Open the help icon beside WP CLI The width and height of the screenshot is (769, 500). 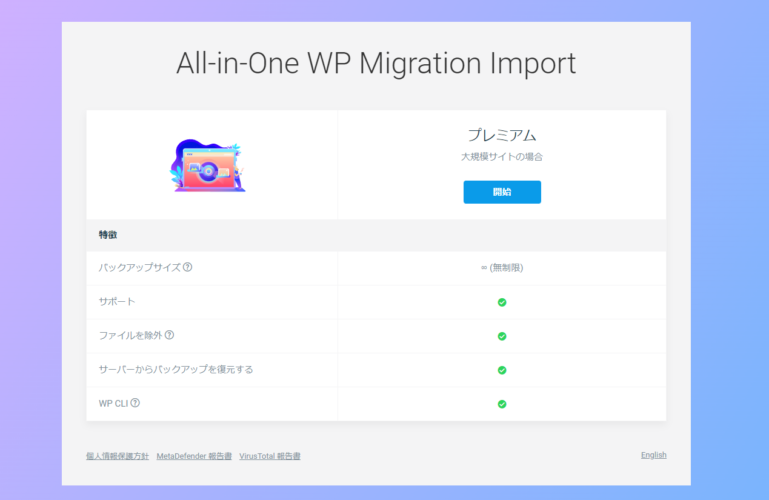135,403
